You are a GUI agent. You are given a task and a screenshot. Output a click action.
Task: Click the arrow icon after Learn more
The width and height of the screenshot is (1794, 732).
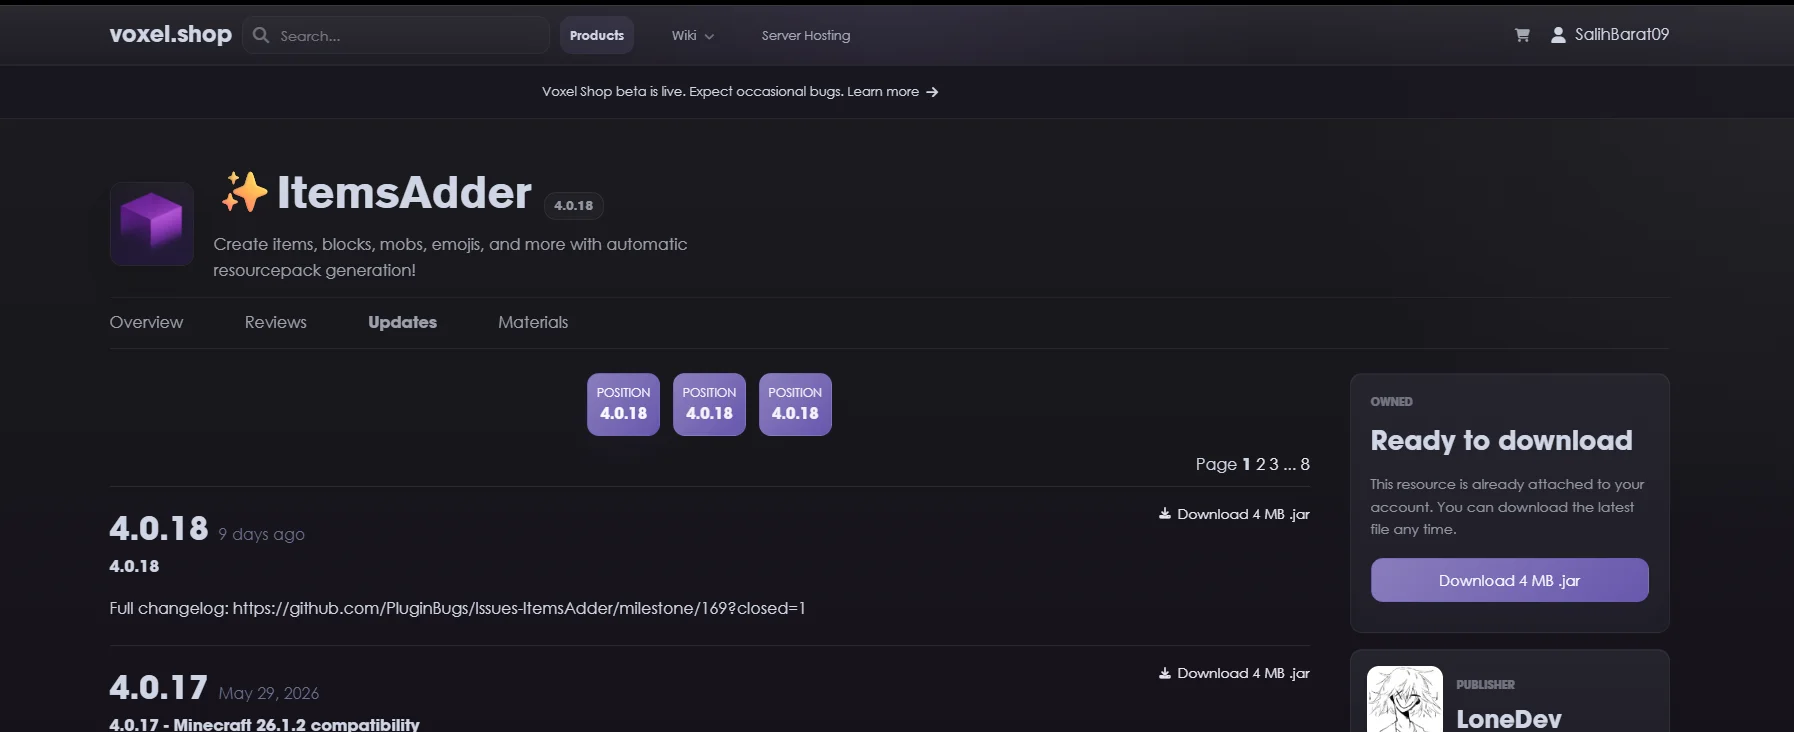(x=932, y=92)
